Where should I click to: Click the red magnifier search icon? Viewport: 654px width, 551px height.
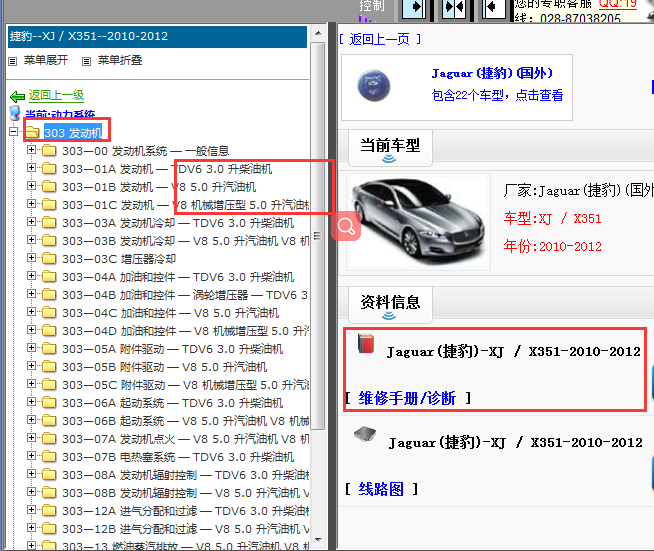pyautogui.click(x=346, y=226)
